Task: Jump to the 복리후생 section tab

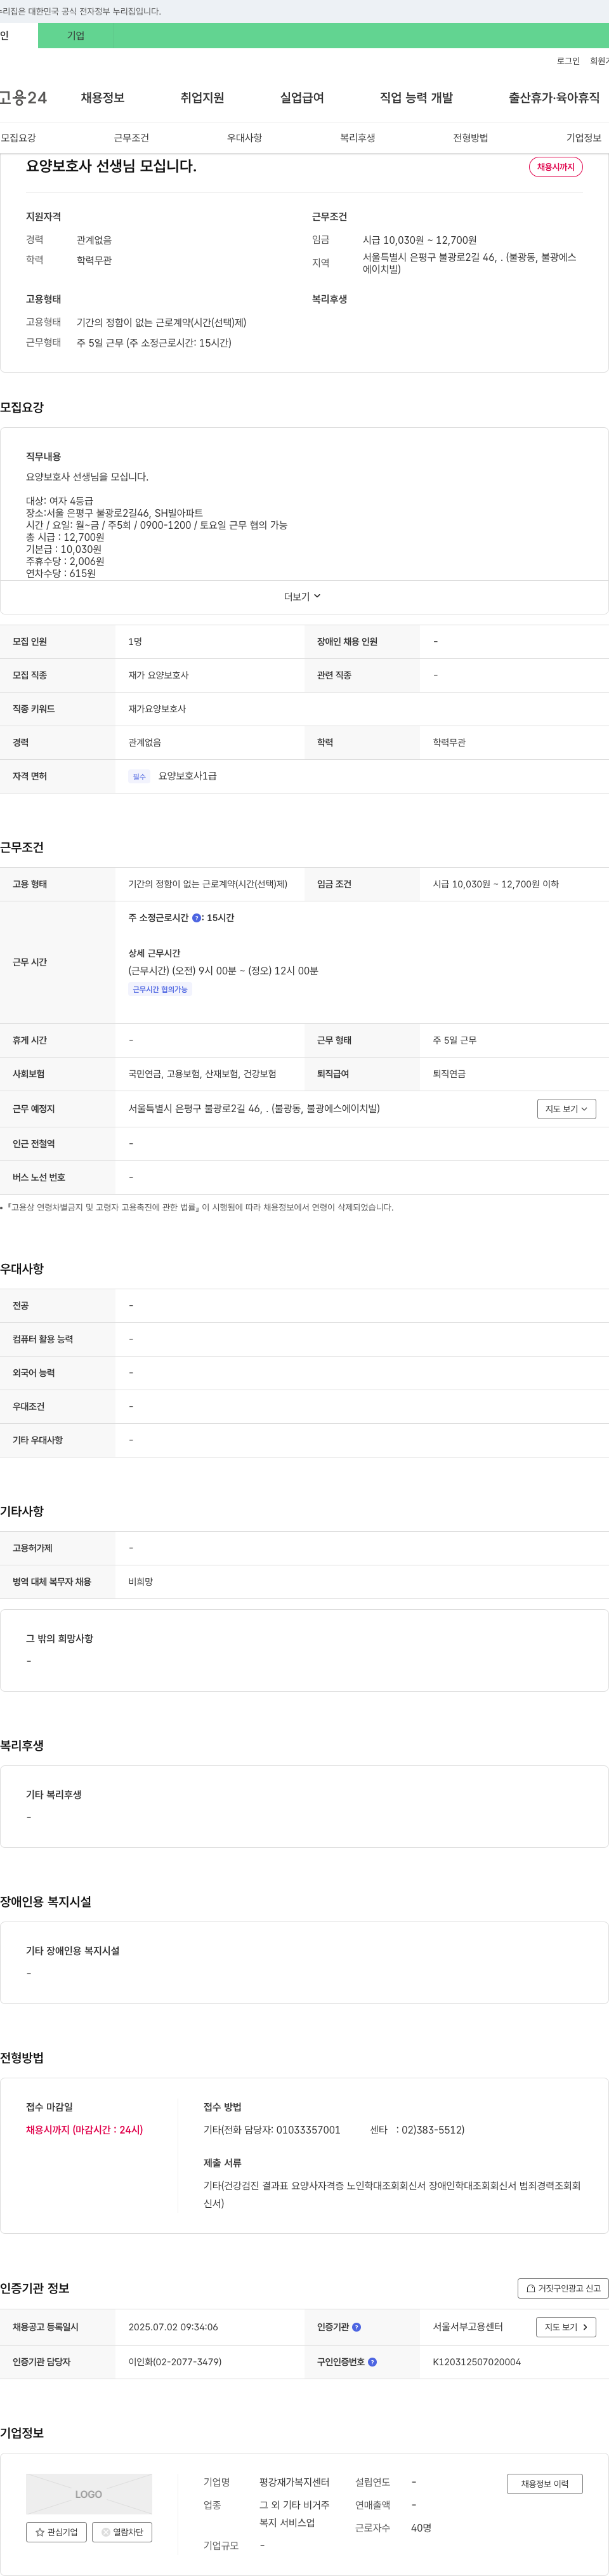Action: (357, 138)
